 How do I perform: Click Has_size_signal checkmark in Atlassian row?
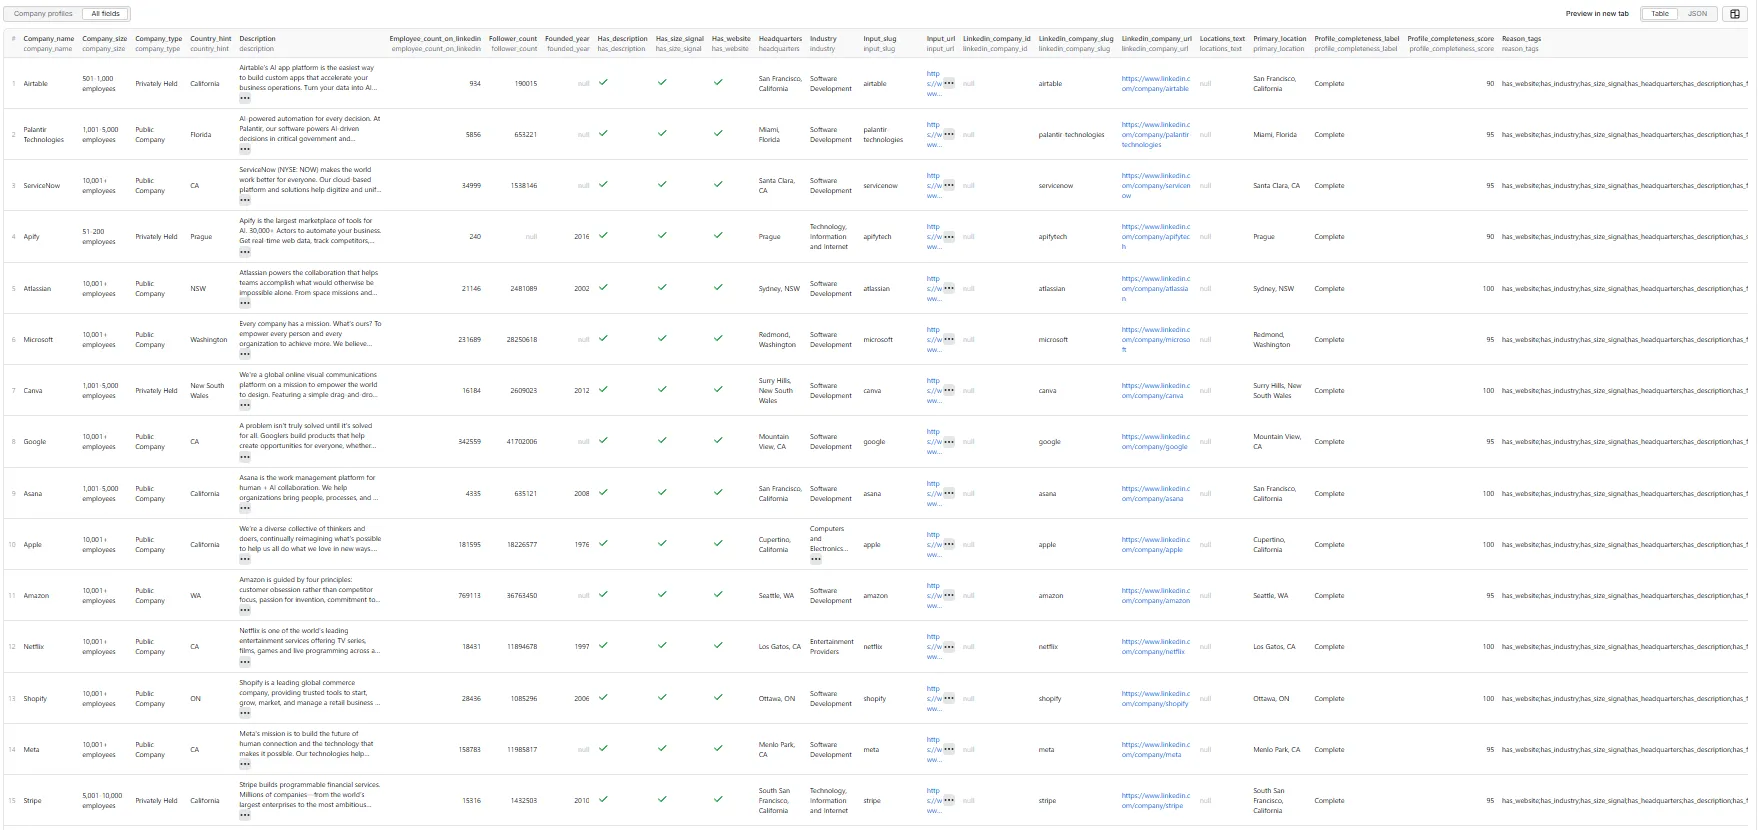[662, 287]
